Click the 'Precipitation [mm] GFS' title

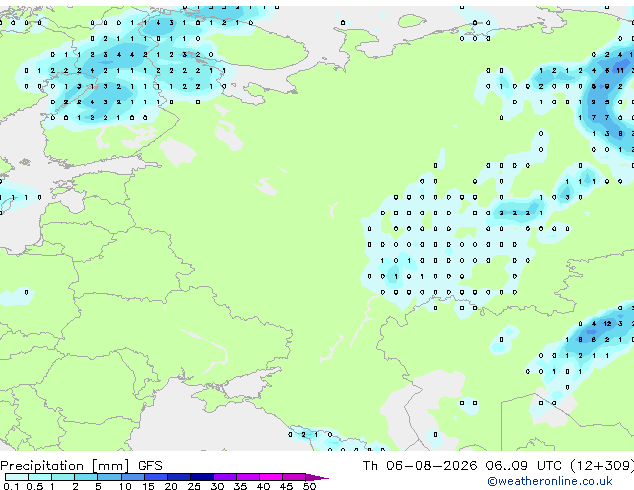81,466
